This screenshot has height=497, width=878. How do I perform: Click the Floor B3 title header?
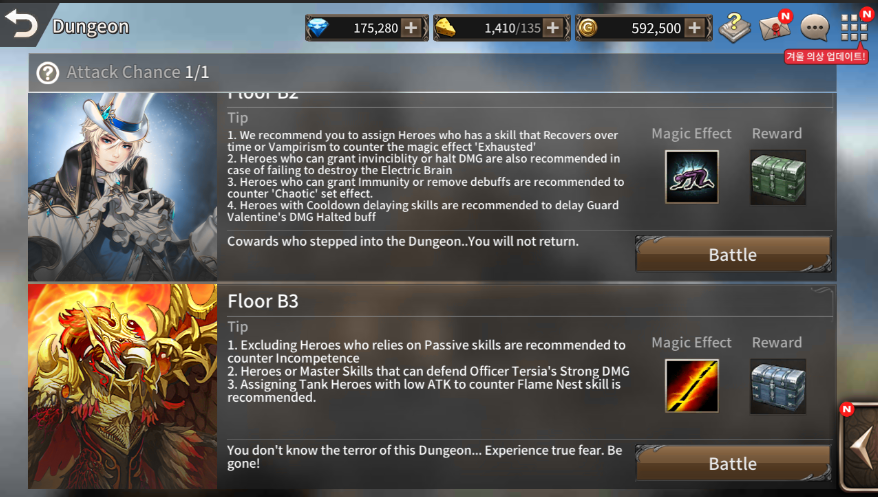pos(263,301)
